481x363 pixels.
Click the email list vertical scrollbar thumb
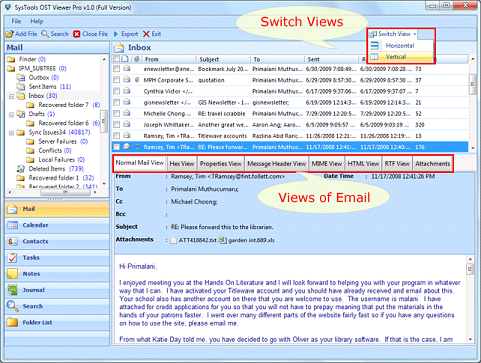[473, 84]
